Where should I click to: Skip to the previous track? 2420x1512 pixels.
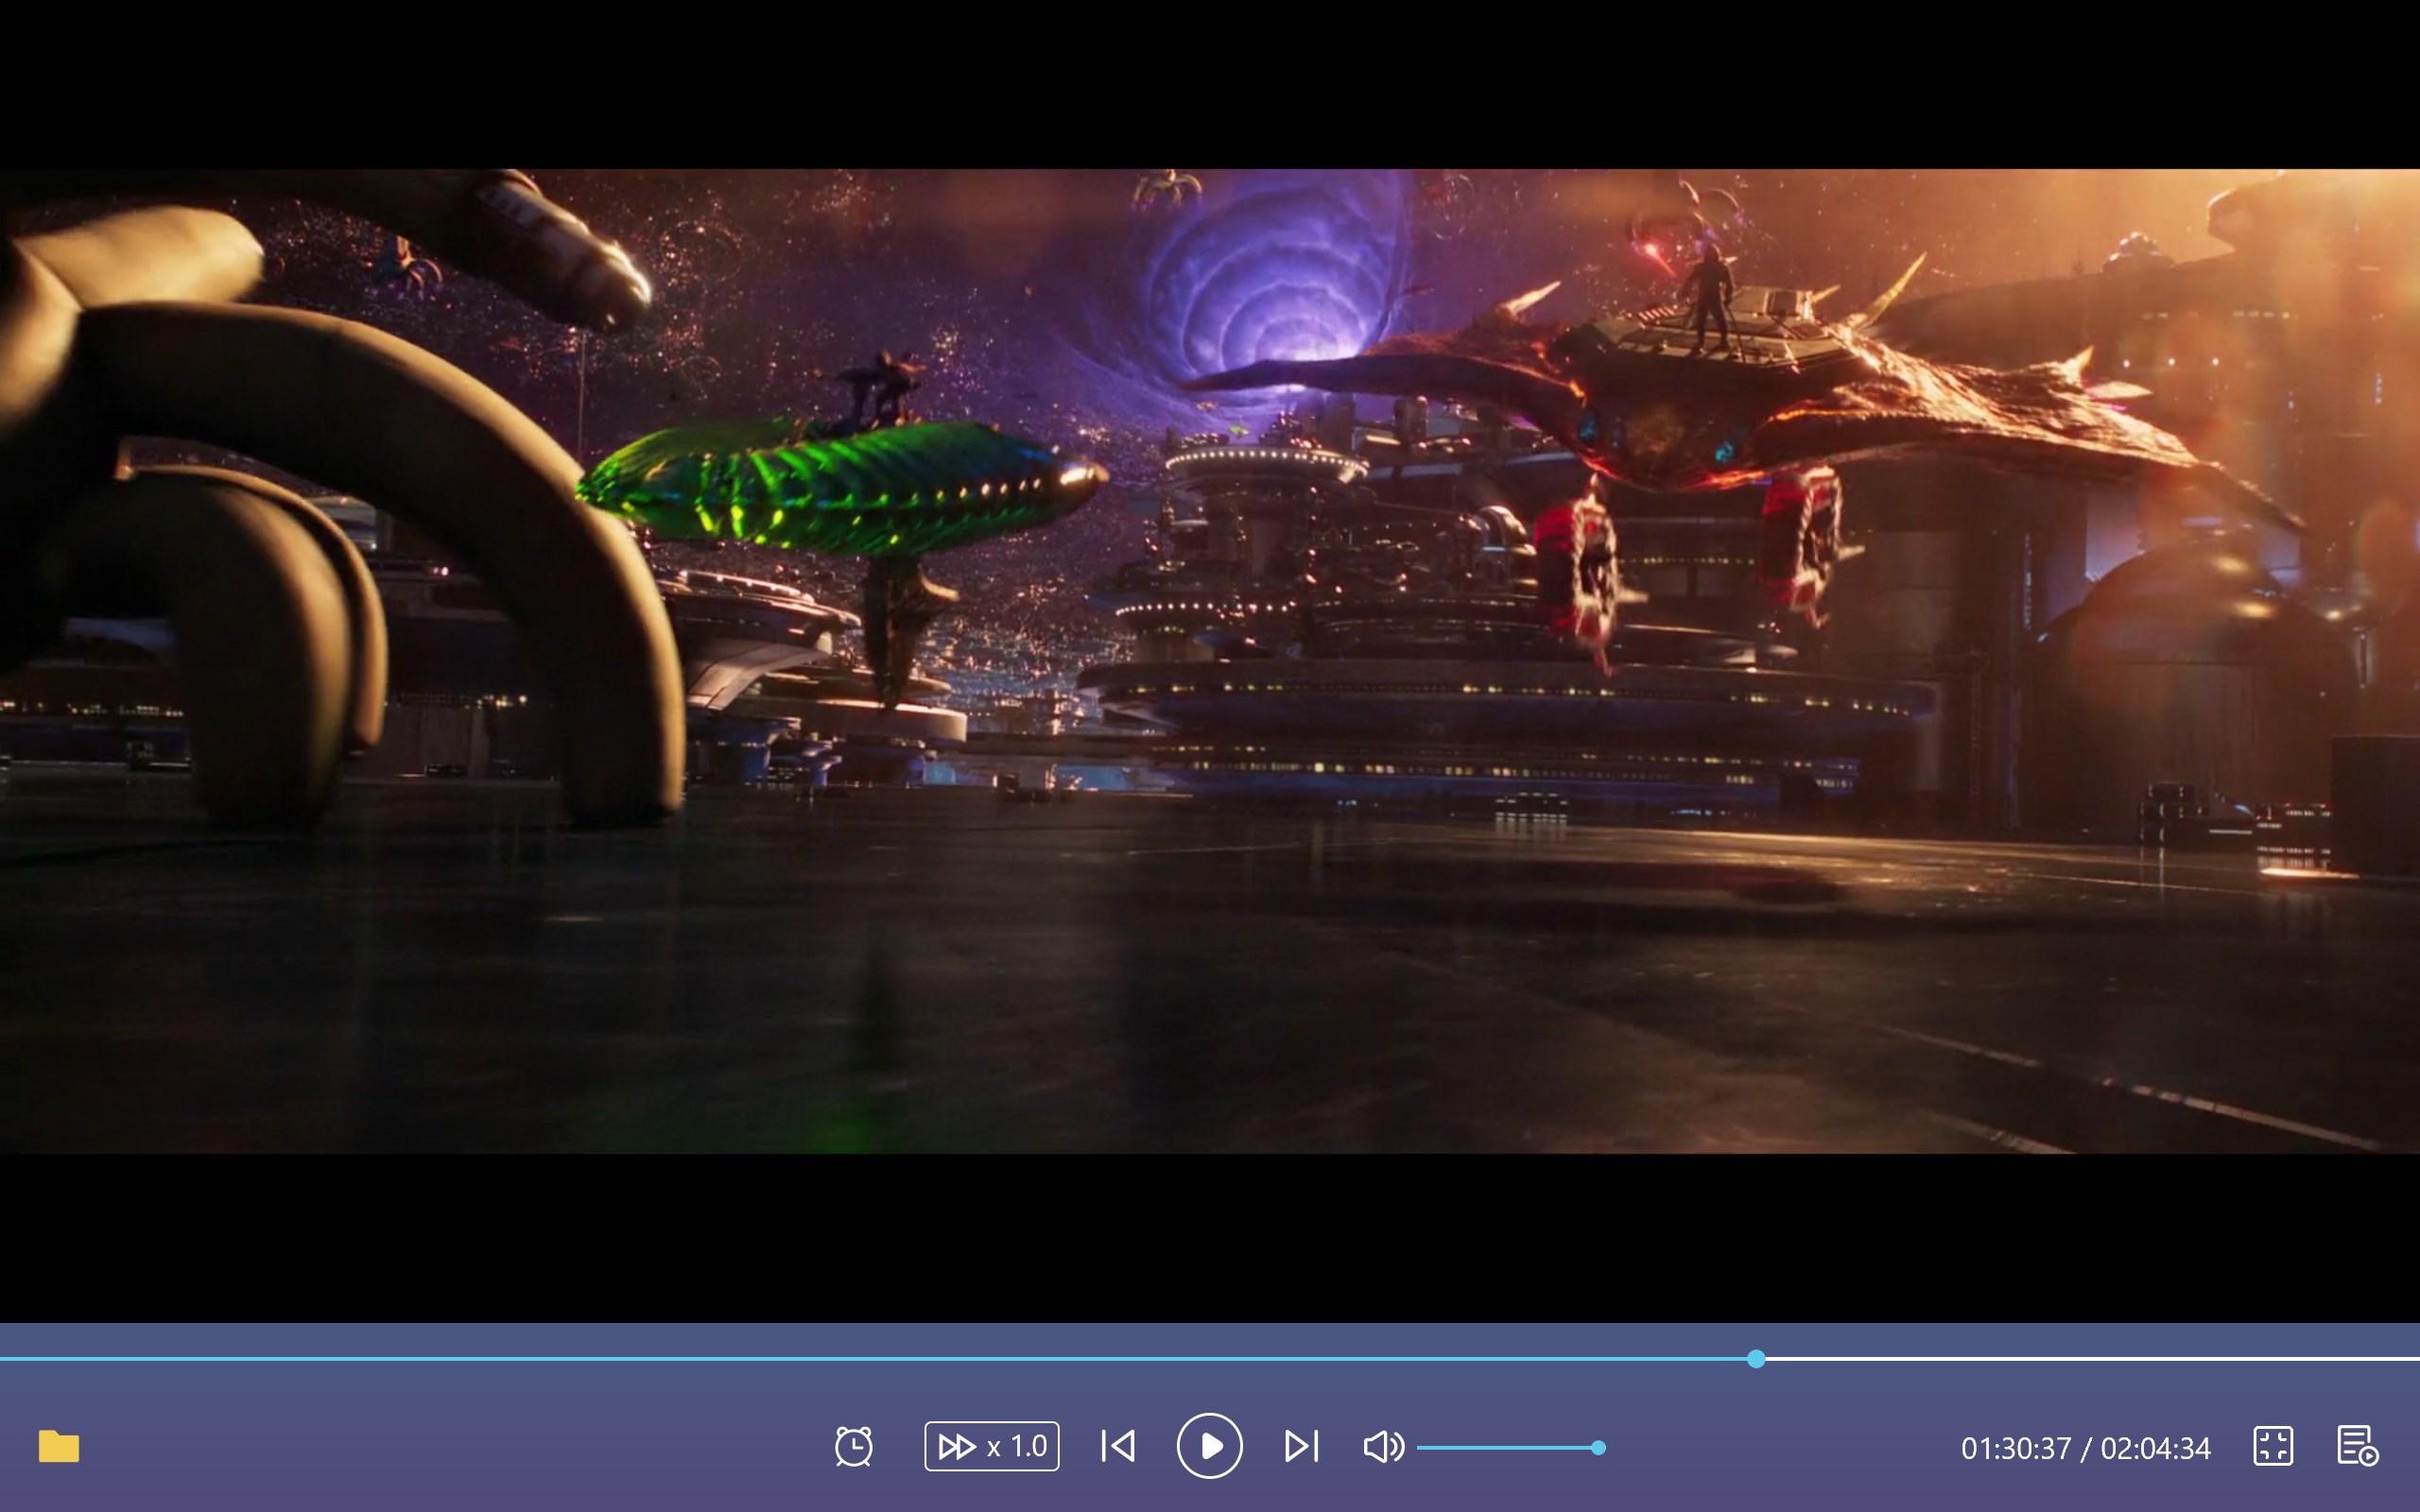pyautogui.click(x=1118, y=1446)
